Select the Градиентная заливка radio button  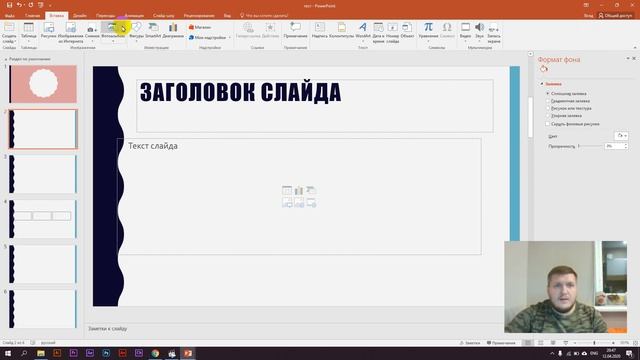coord(548,101)
